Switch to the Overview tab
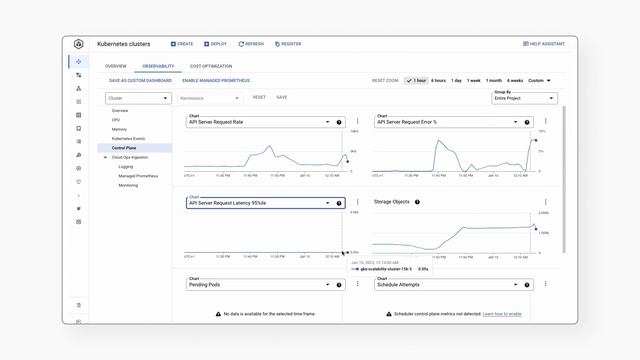The height and width of the screenshot is (360, 640). (x=116, y=66)
